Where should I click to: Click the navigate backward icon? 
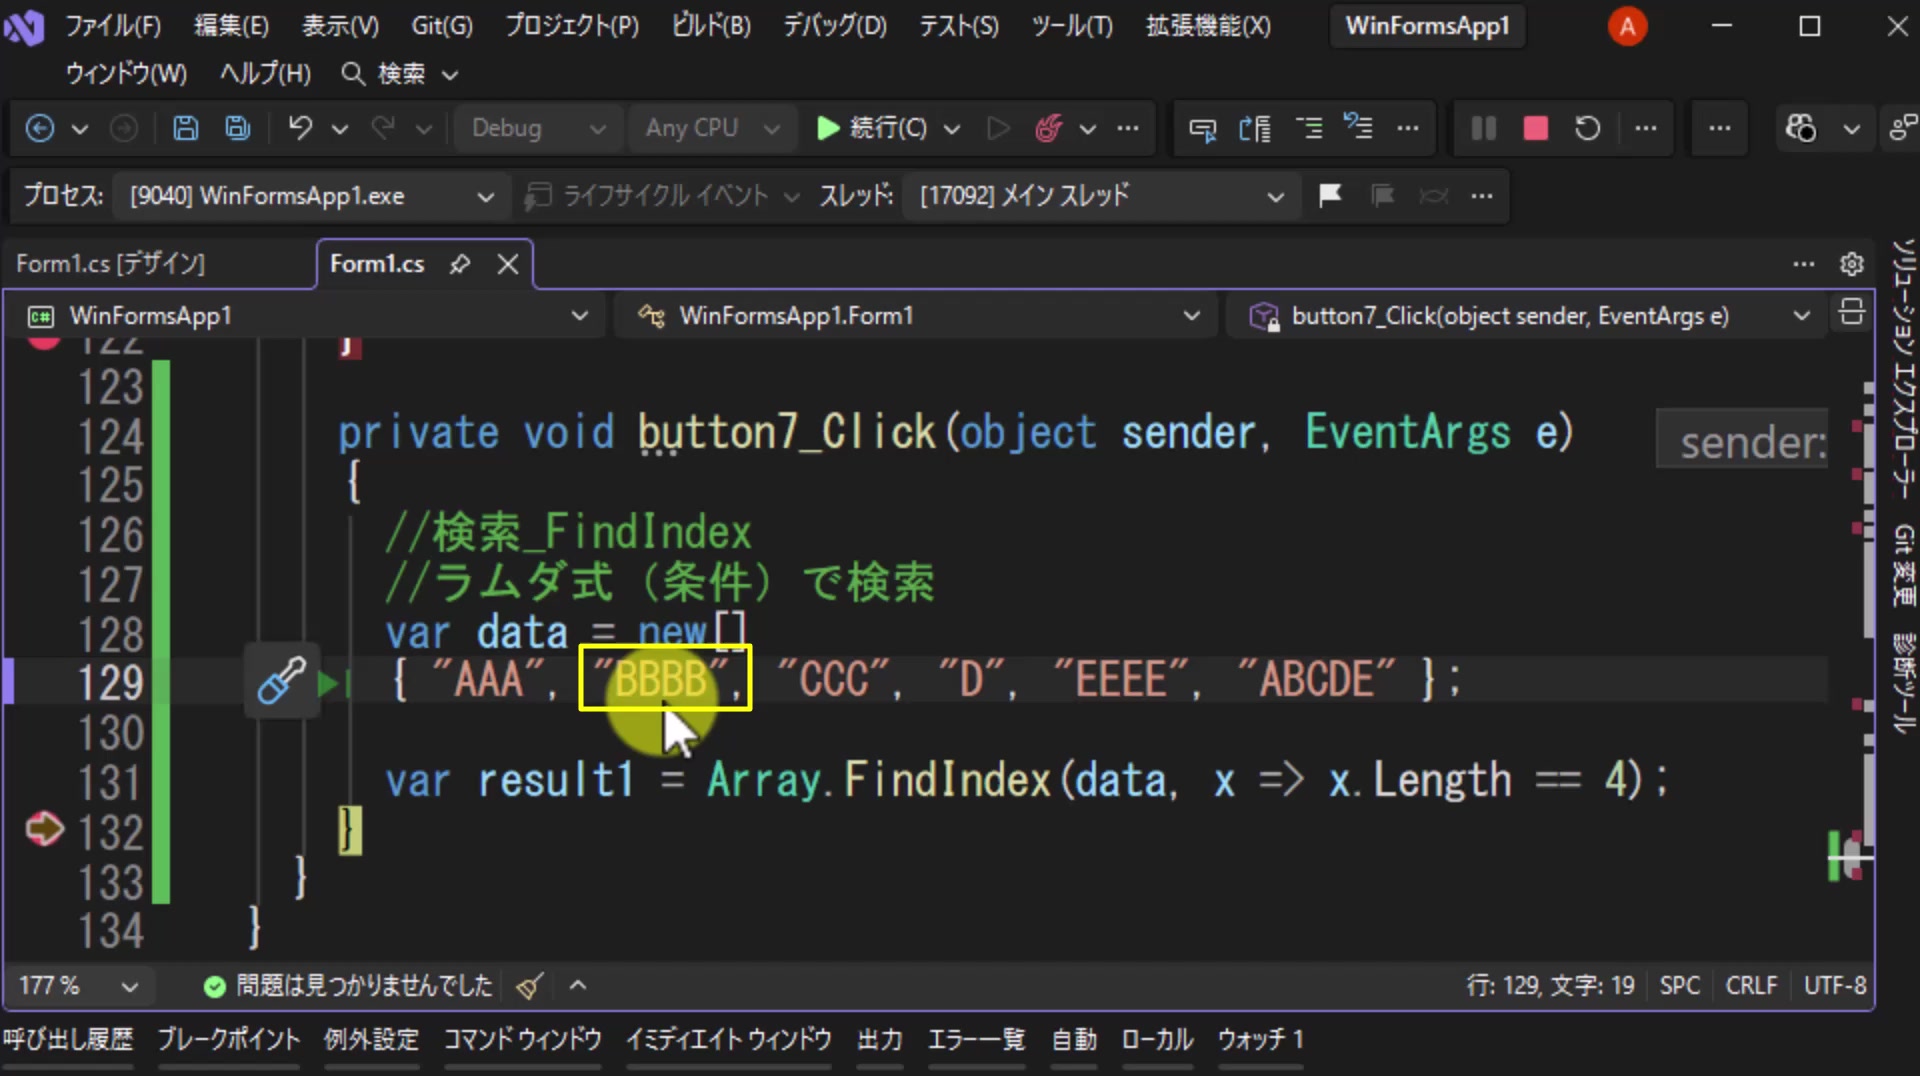coord(40,128)
